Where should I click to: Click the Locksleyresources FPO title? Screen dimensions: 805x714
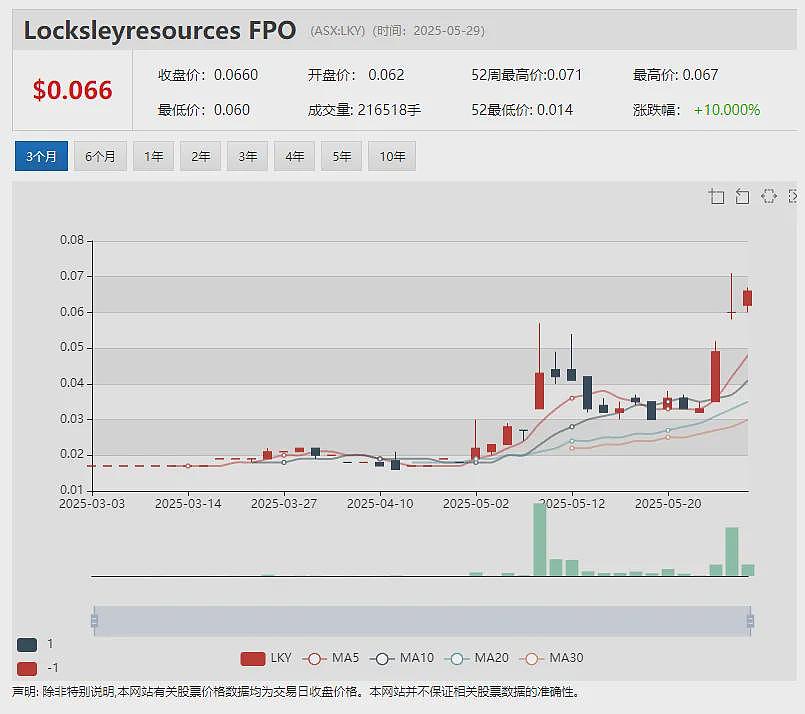point(160,30)
